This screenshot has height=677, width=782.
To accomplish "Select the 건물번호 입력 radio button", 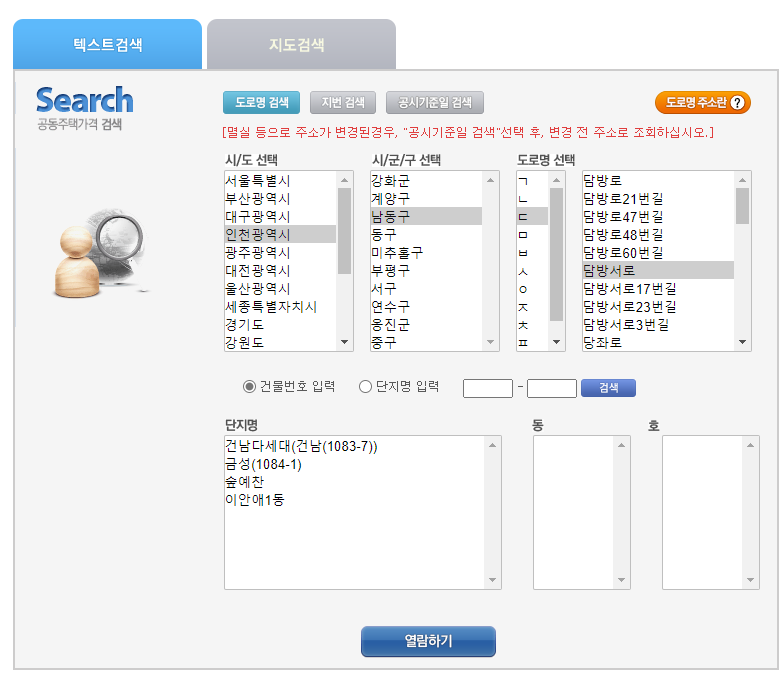I will pos(249,387).
